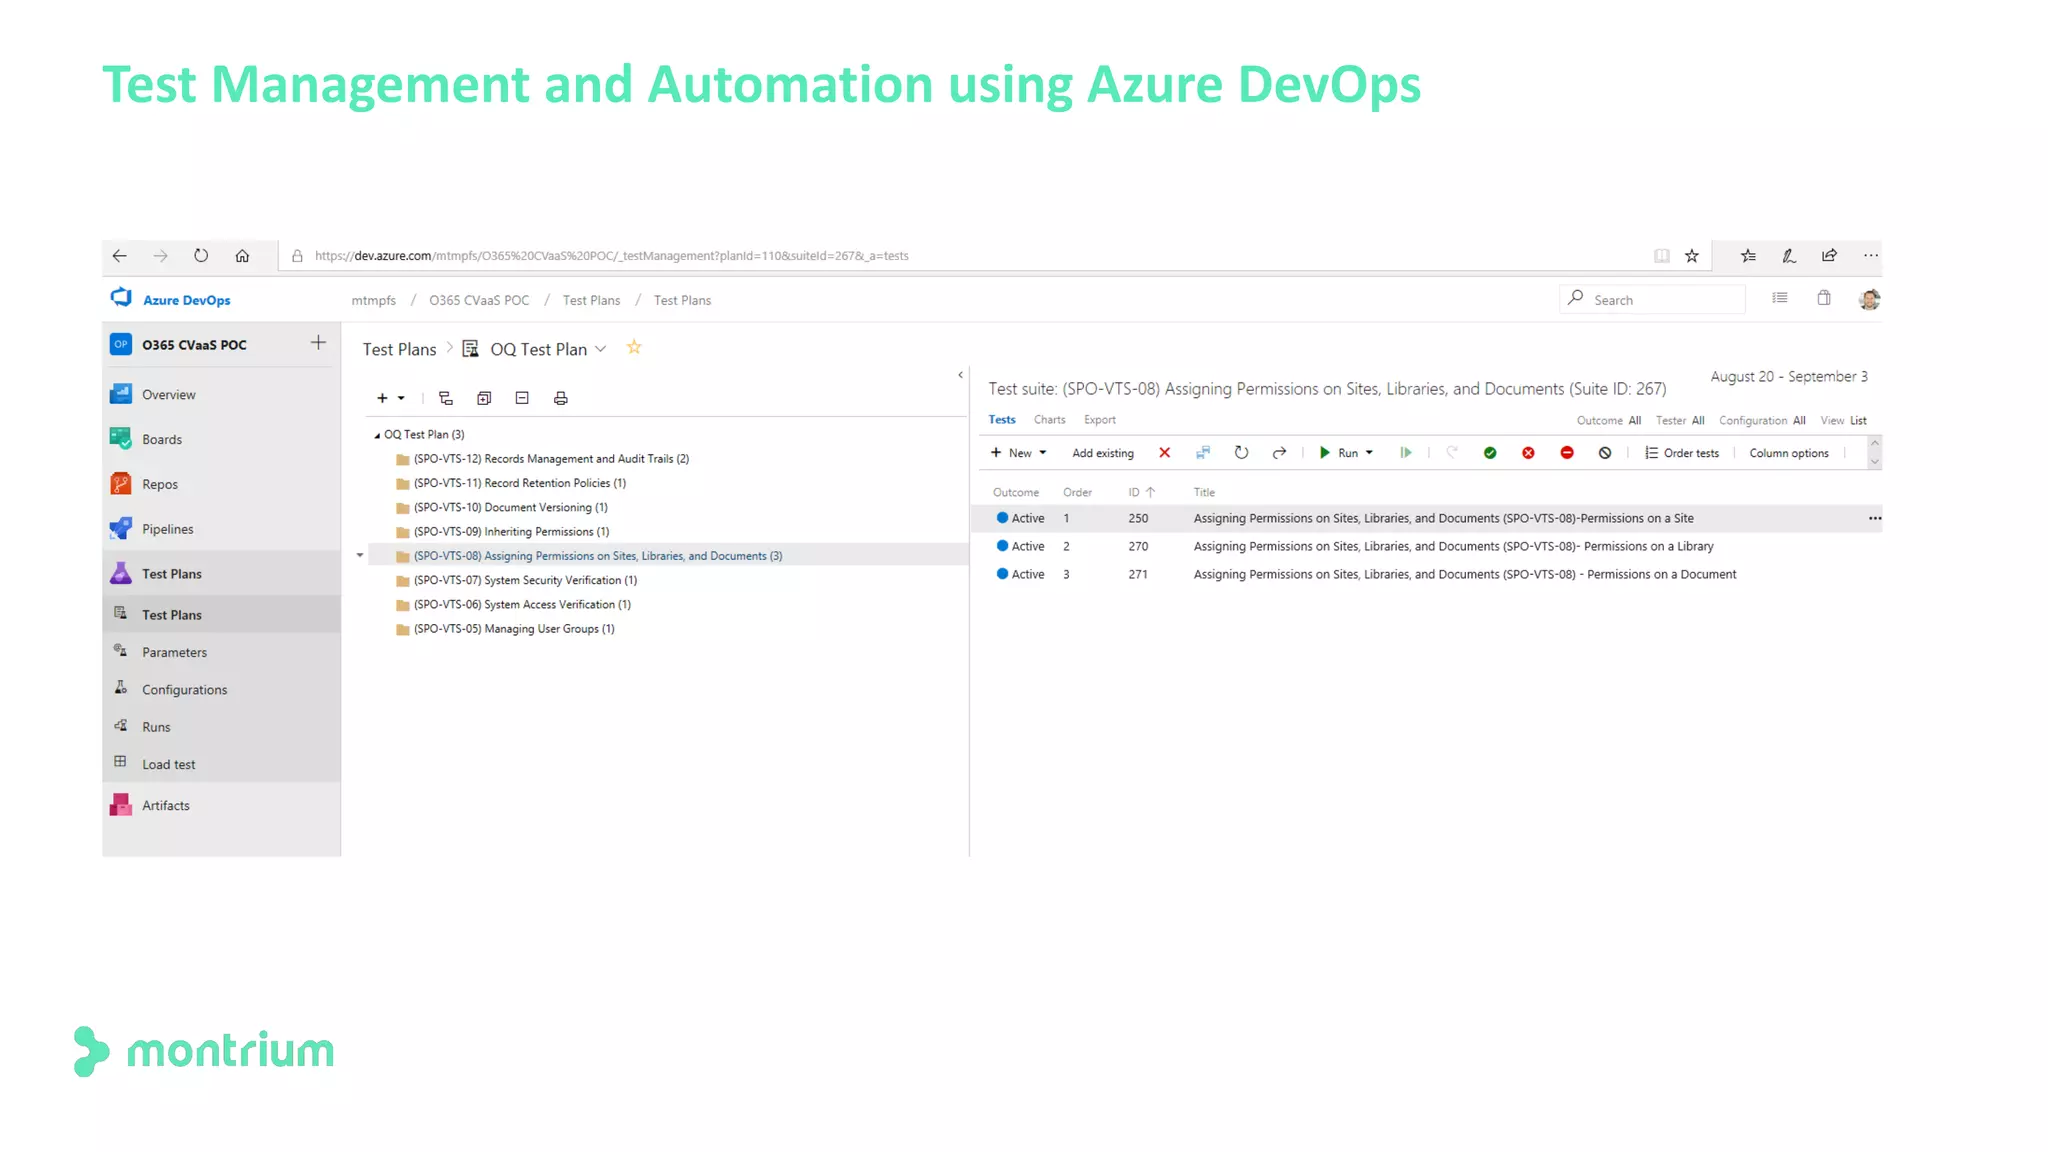Click the green pass test icon
Screen dimensions: 2048x1152
coord(1490,453)
